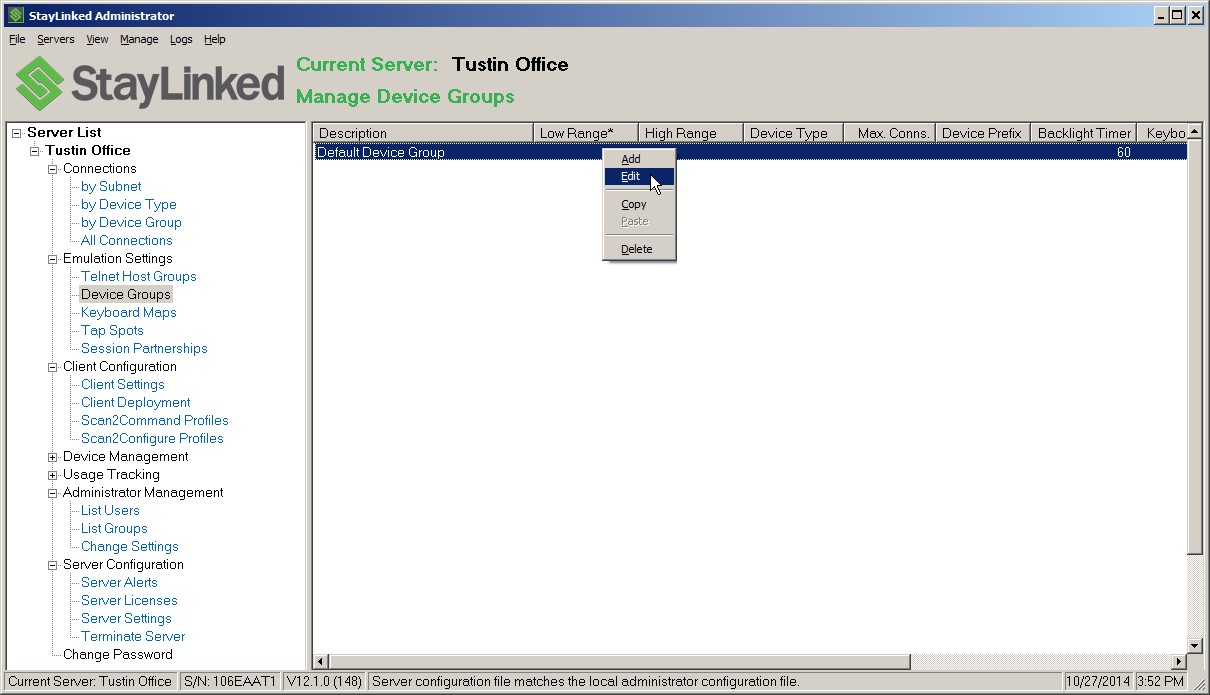
Task: Select Keyboard Maps in the tree
Action: point(128,312)
